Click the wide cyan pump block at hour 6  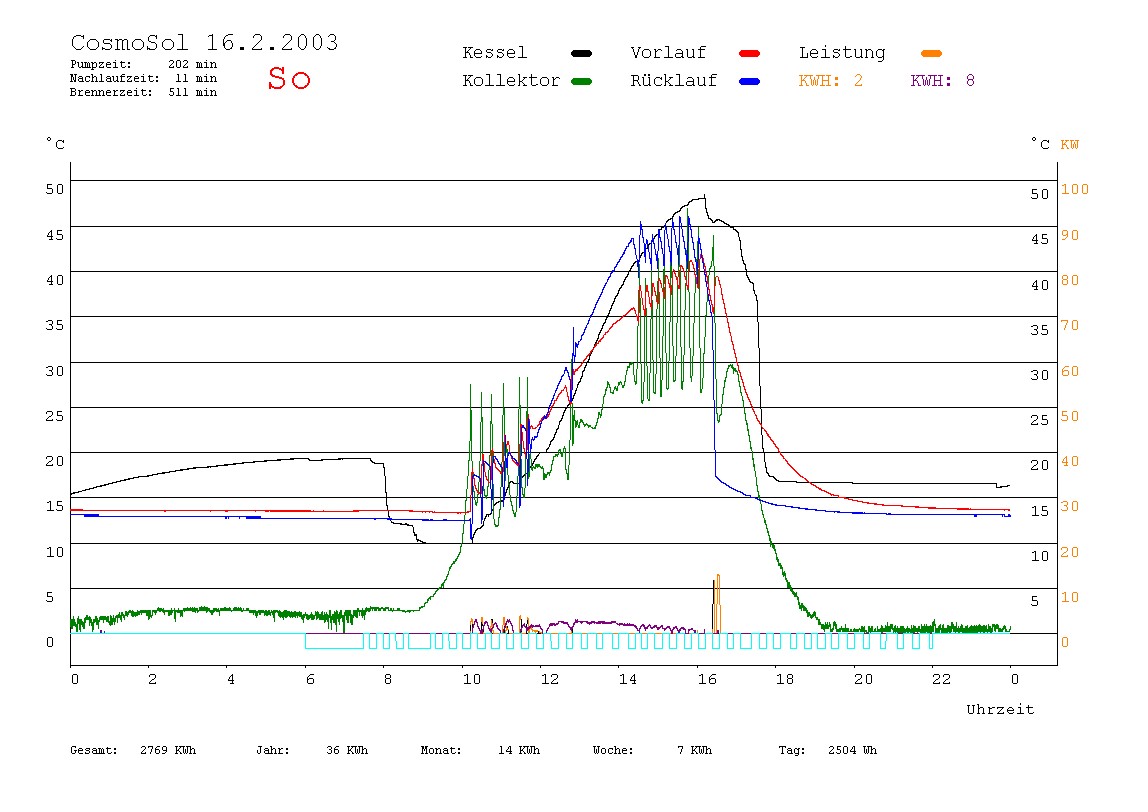[x=335, y=641]
